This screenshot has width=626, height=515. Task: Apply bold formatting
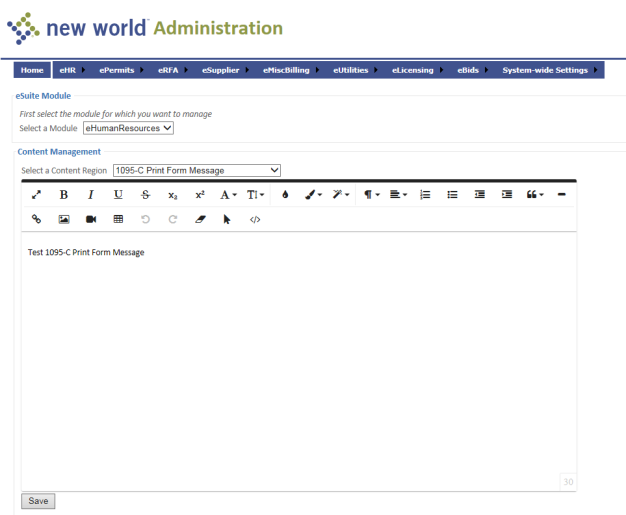click(x=64, y=195)
